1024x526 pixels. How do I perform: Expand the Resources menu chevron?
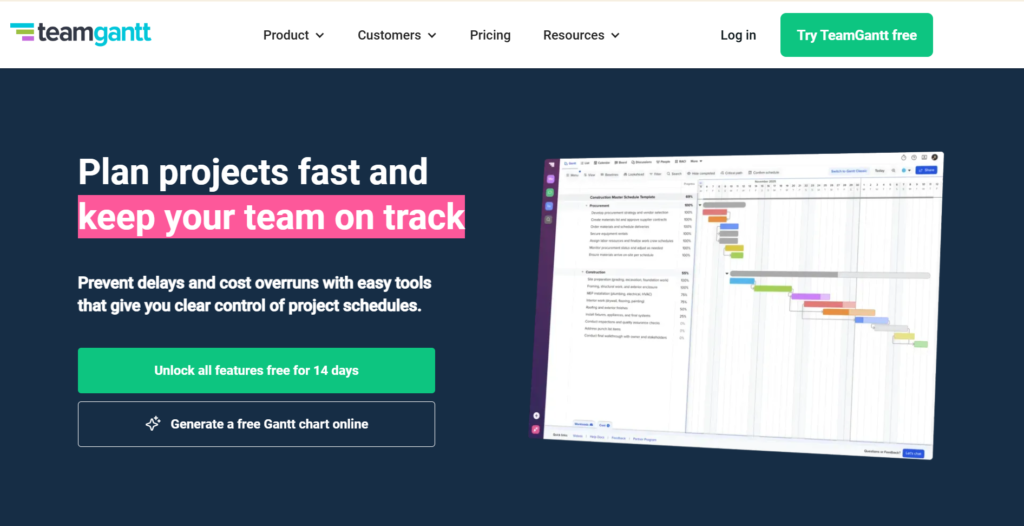(615, 36)
